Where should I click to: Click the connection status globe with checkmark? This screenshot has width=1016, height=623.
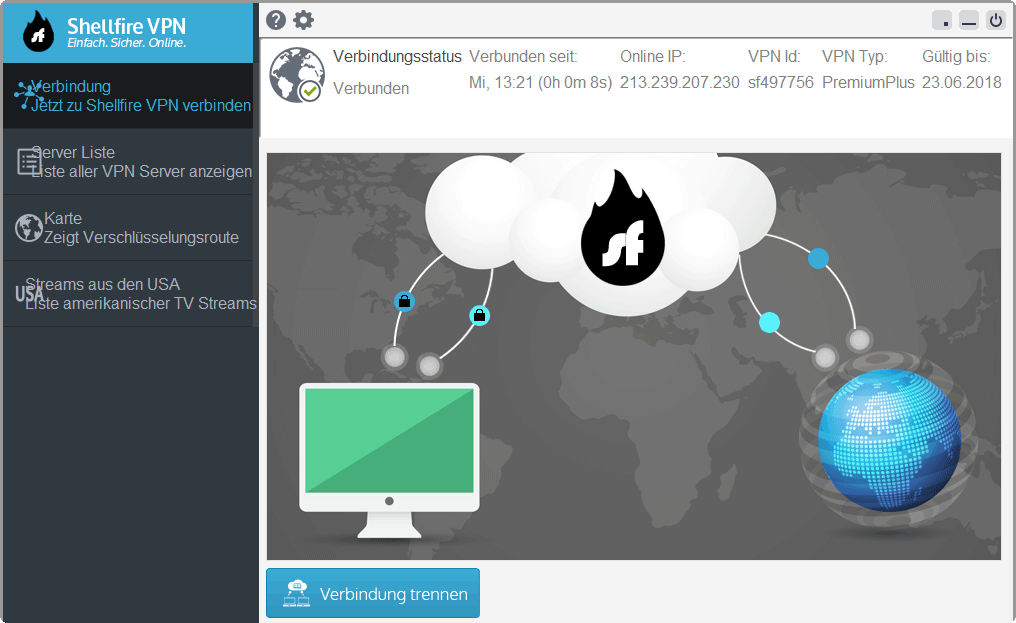click(x=297, y=75)
